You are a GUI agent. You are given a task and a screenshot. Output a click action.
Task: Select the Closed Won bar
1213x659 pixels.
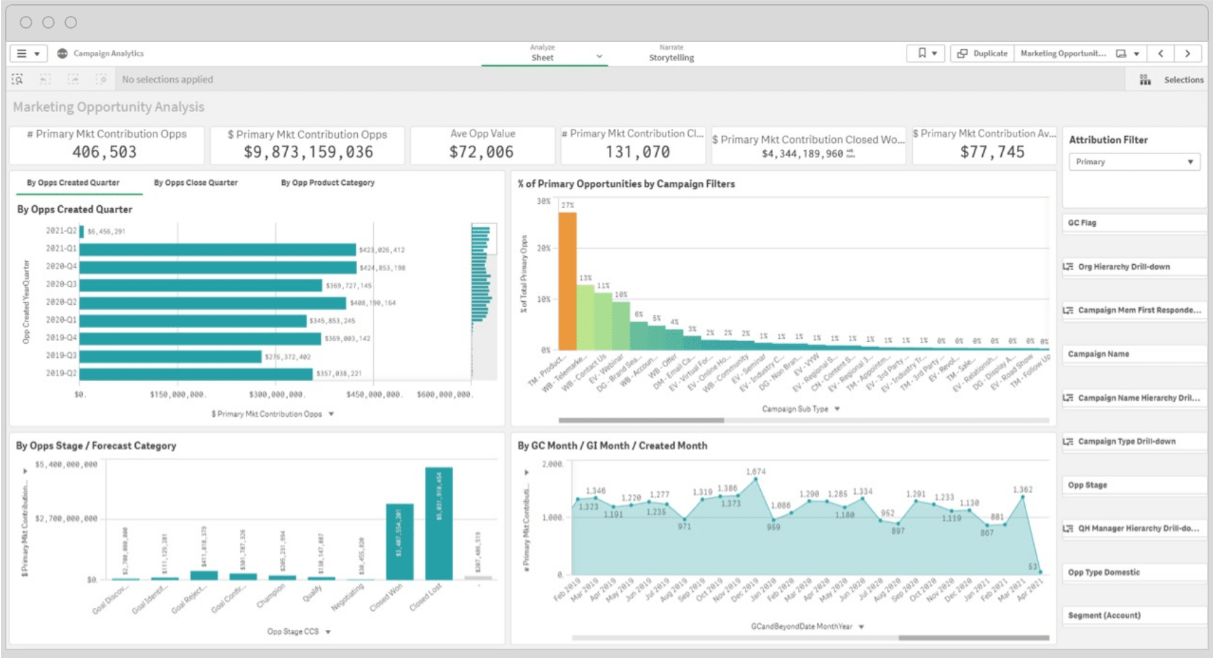[x=400, y=541]
